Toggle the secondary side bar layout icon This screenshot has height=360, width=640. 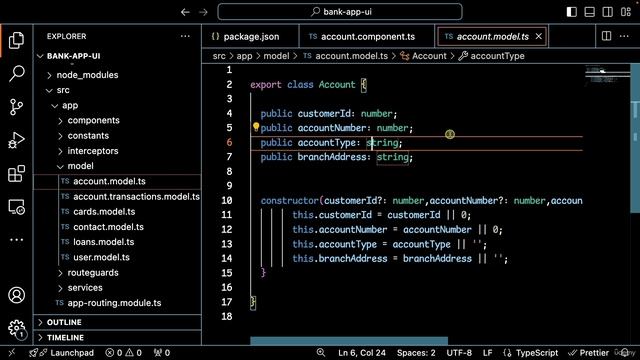pos(607,12)
